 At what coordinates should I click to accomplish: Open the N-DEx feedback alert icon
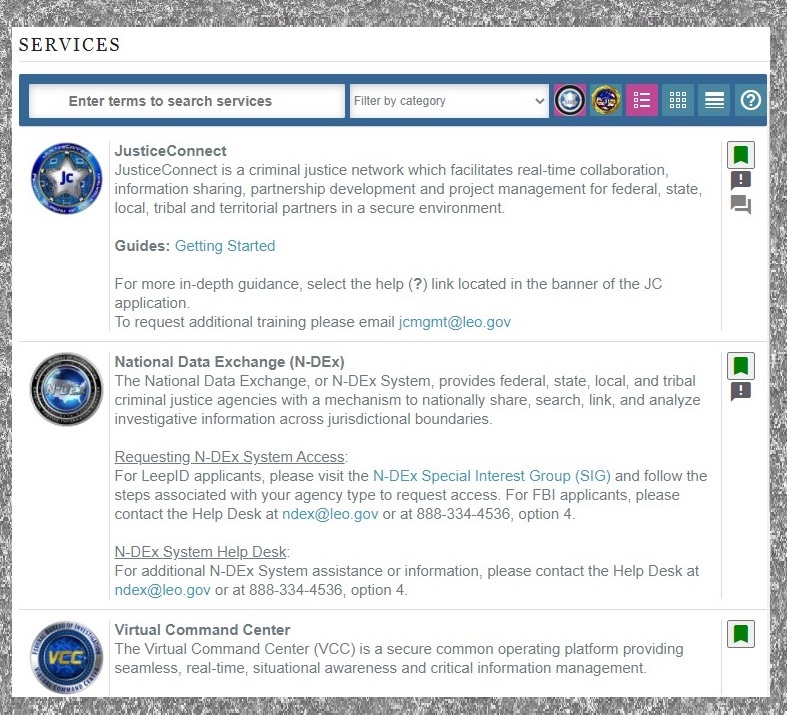point(740,392)
